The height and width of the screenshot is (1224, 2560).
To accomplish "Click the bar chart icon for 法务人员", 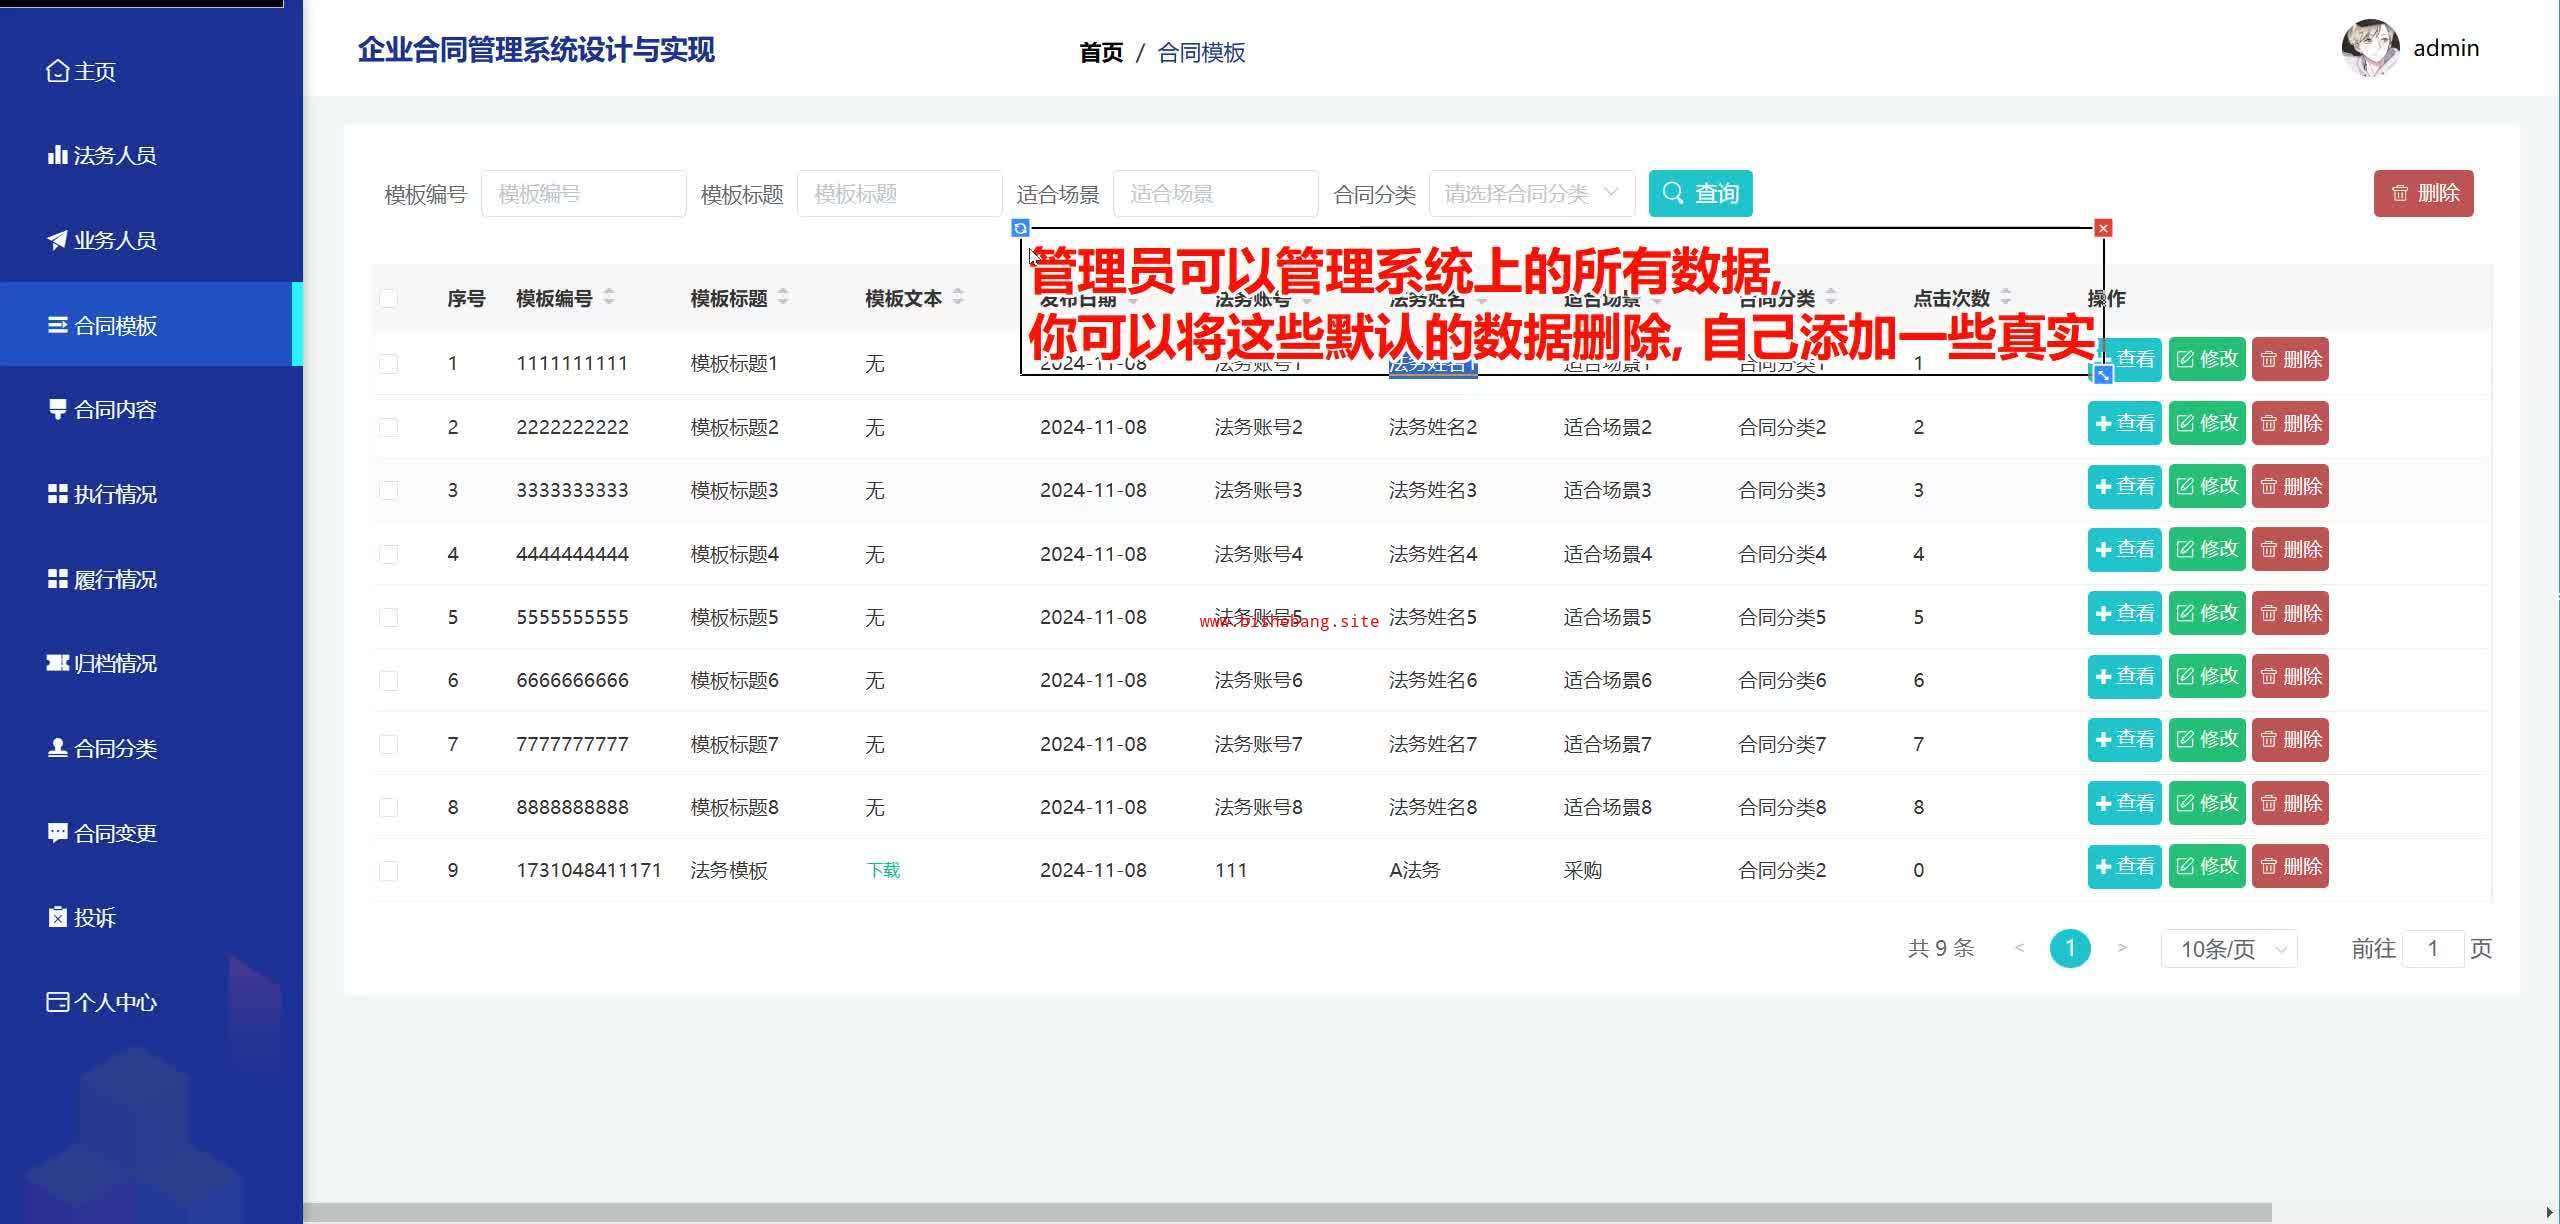I will 57,155.
